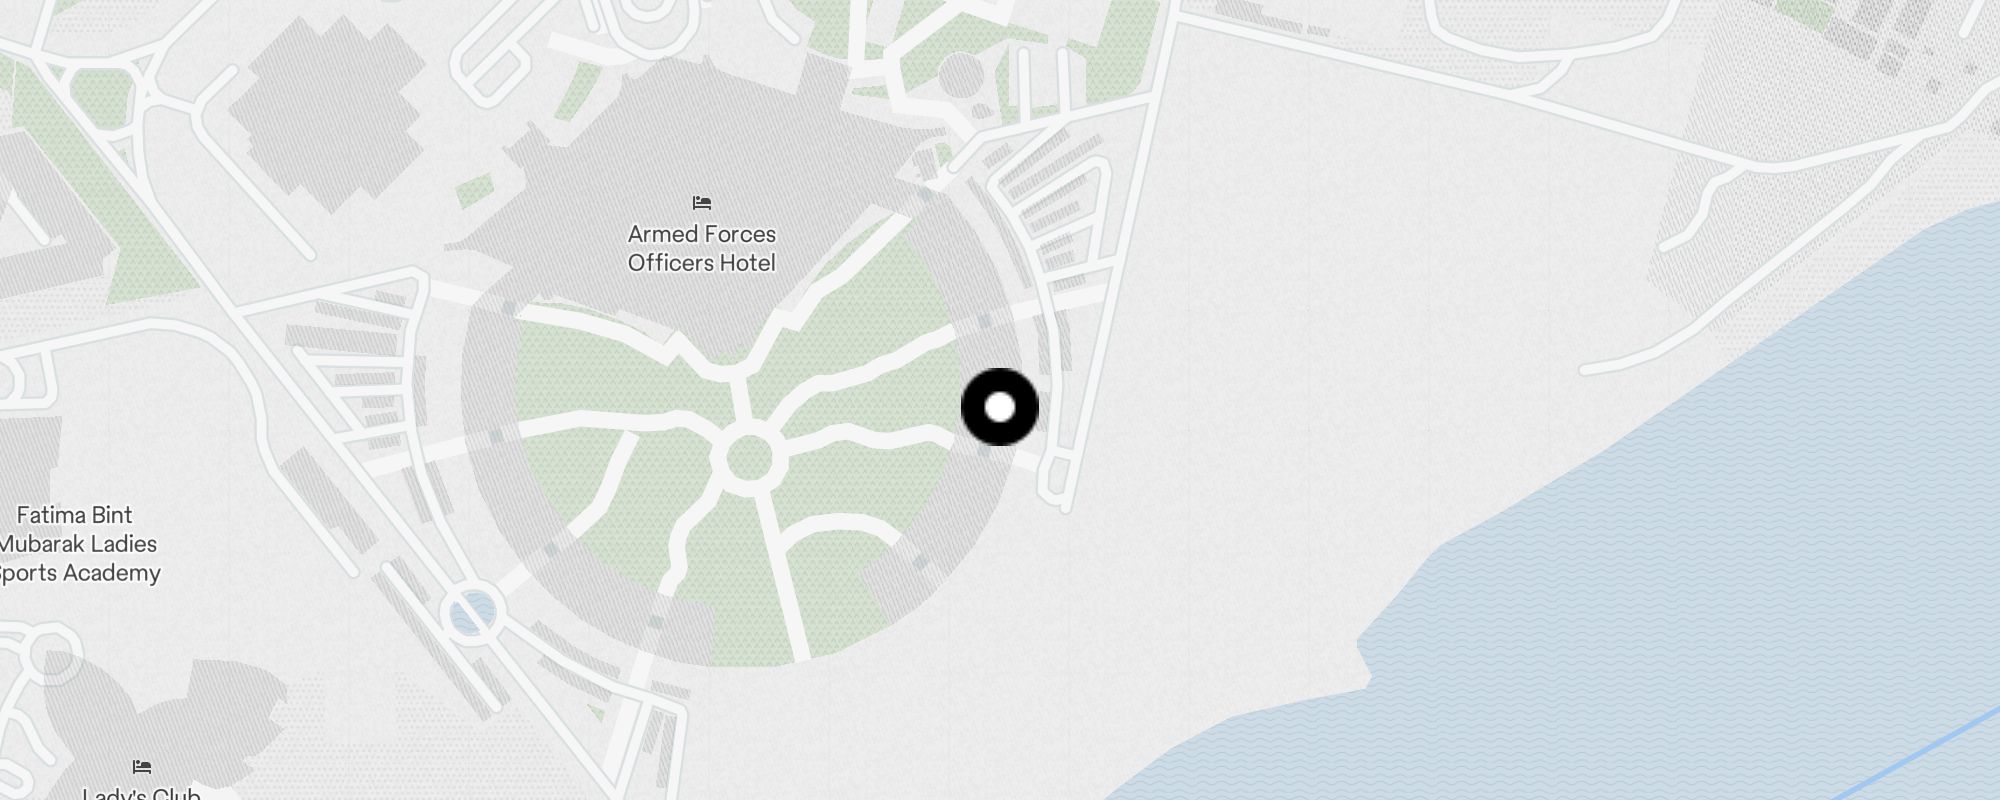Click the blue fountain roundabout
The width and height of the screenshot is (2000, 800).
pyautogui.click(x=470, y=612)
